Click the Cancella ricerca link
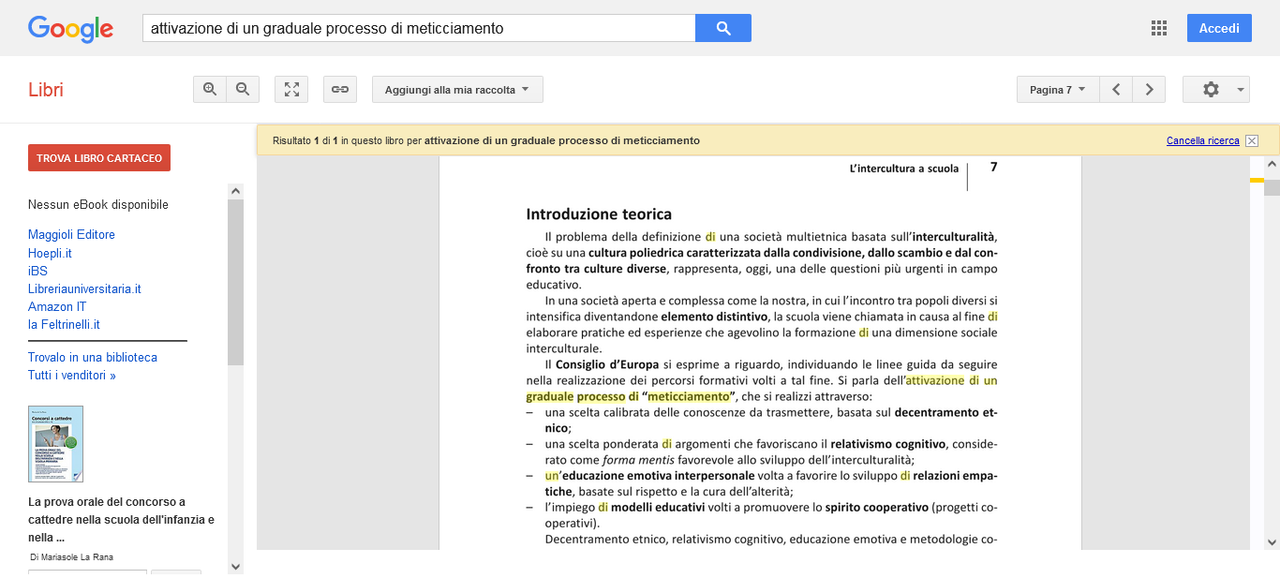Image resolution: width=1280 pixels, height=576 pixels. click(1203, 141)
